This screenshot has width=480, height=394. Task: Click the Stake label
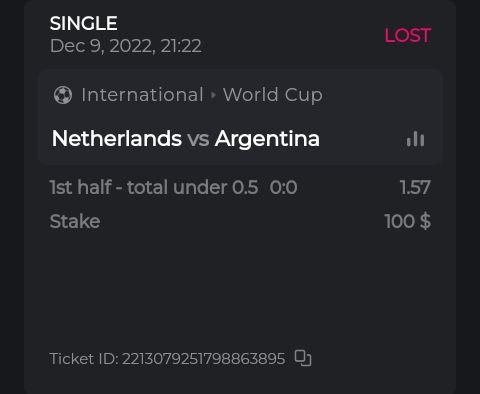coord(75,221)
